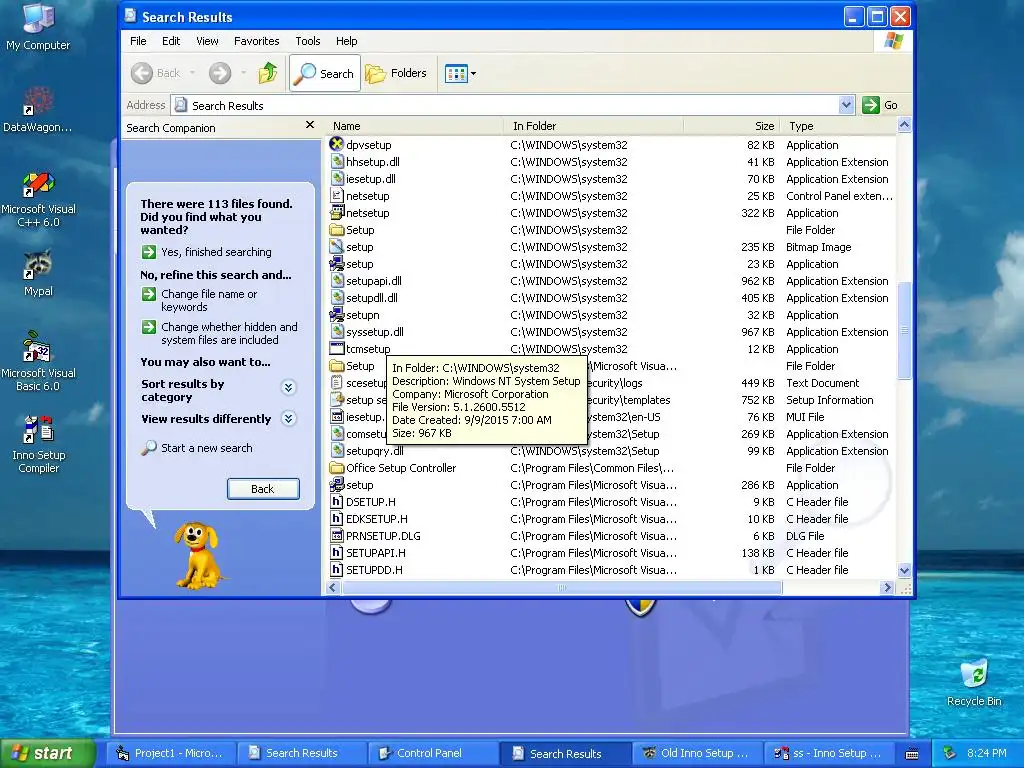Click the green arrow beside Yes, finished searching

149,252
